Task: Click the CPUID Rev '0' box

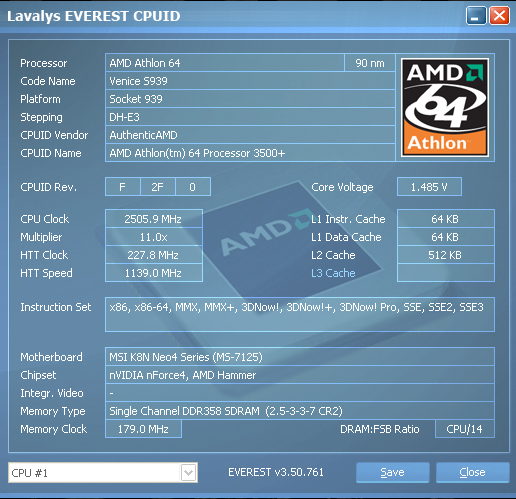Action: (x=193, y=187)
